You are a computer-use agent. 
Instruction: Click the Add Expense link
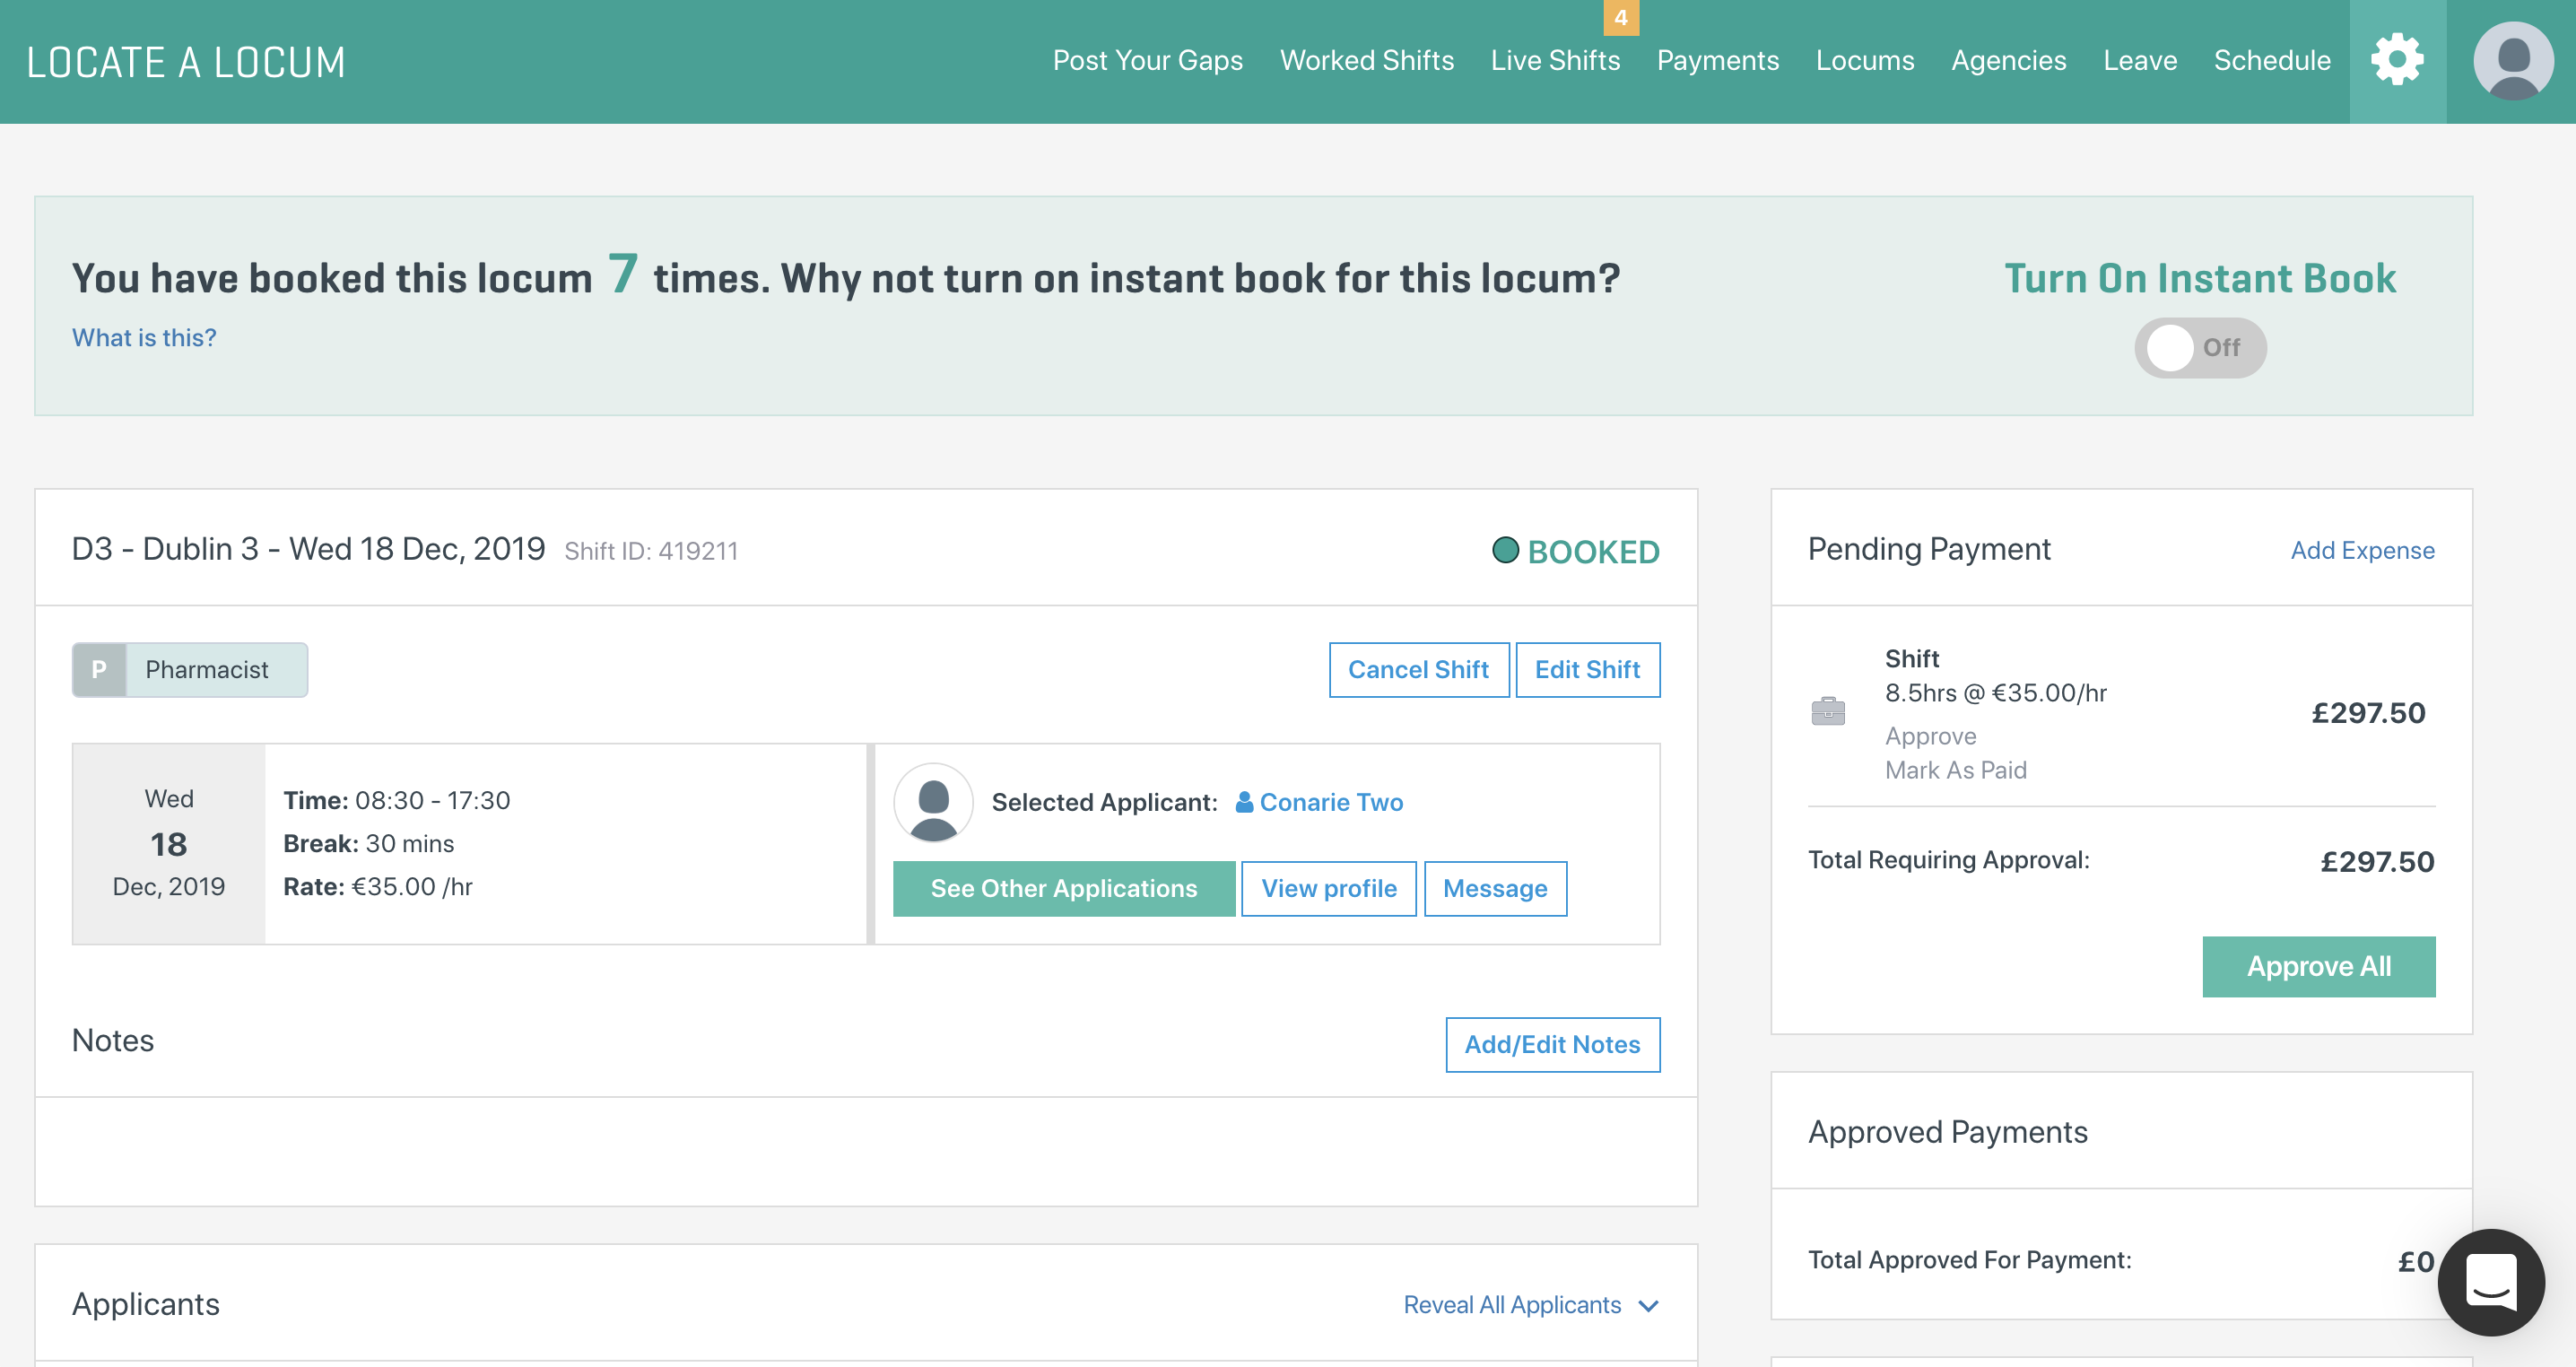point(2362,550)
